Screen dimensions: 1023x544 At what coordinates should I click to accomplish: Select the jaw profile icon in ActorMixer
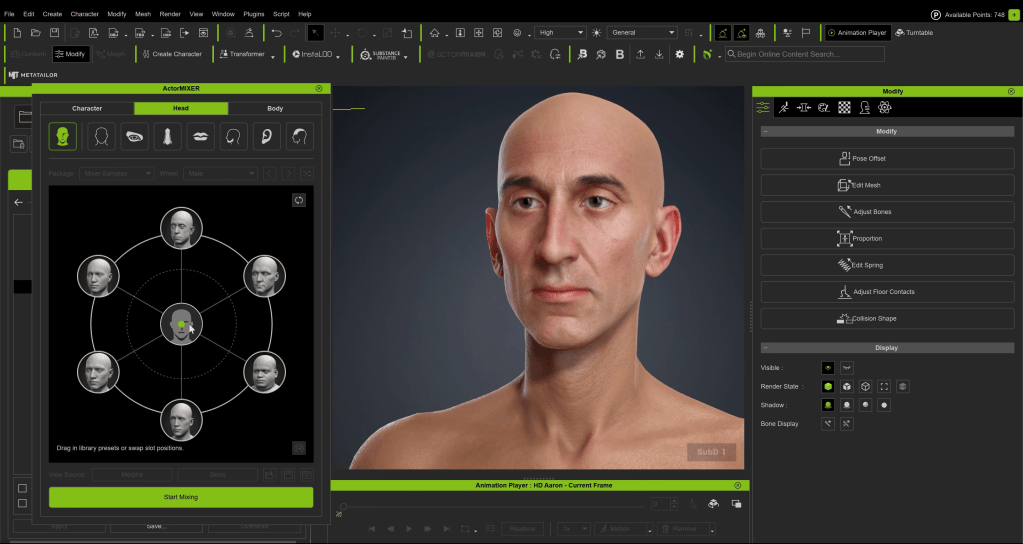click(x=234, y=136)
